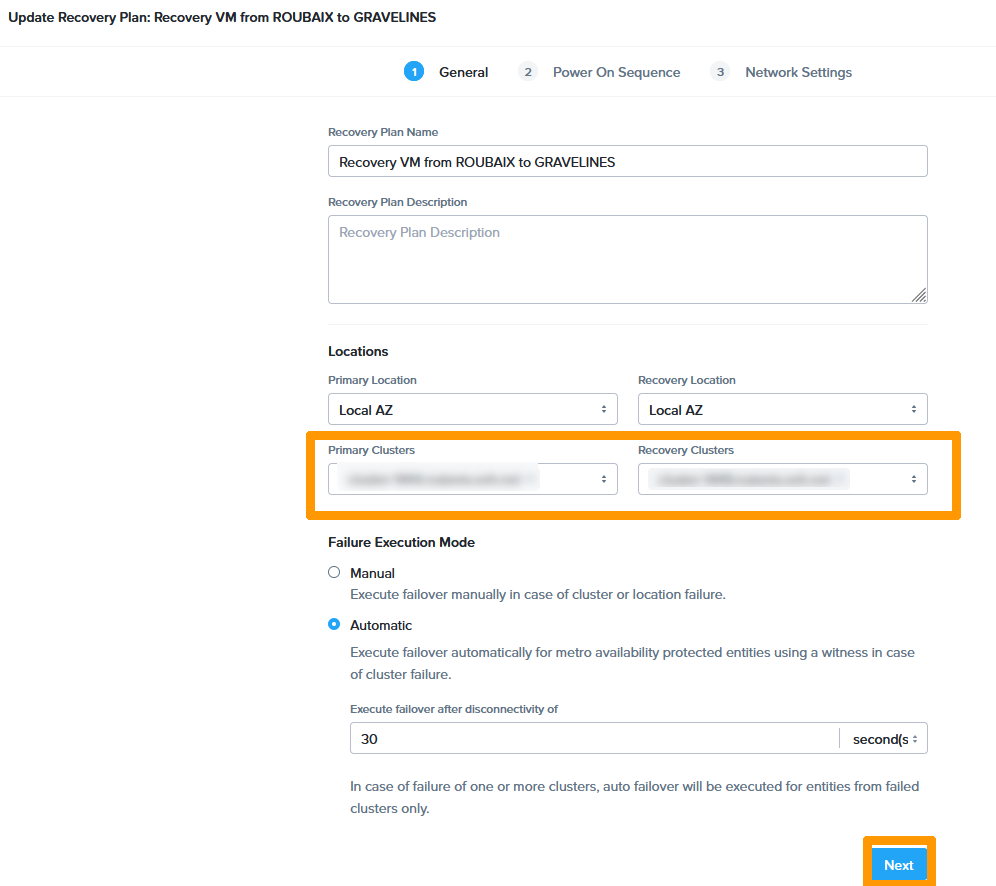
Task: Click inside the Recovery Plan Description box
Action: (627, 258)
